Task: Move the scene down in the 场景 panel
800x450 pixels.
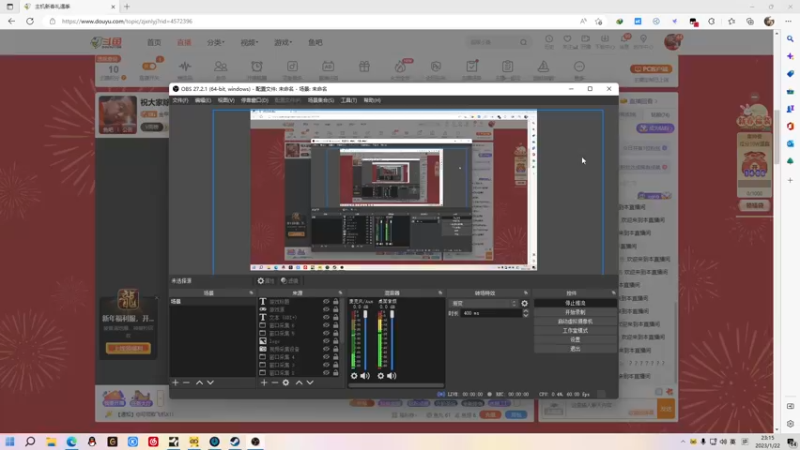Action: point(210,382)
